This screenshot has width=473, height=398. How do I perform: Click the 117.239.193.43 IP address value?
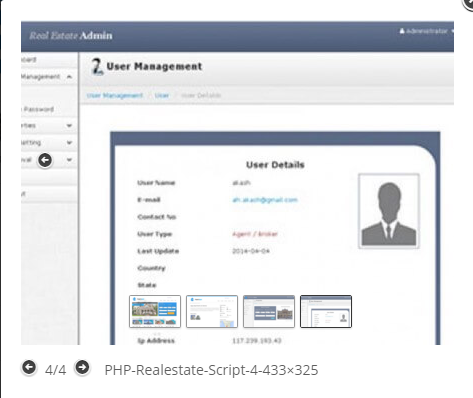click(257, 341)
